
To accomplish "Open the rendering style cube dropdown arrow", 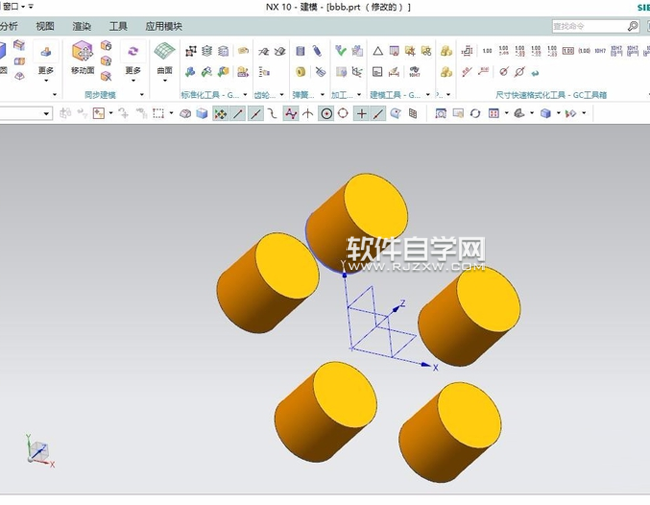I will coord(558,113).
